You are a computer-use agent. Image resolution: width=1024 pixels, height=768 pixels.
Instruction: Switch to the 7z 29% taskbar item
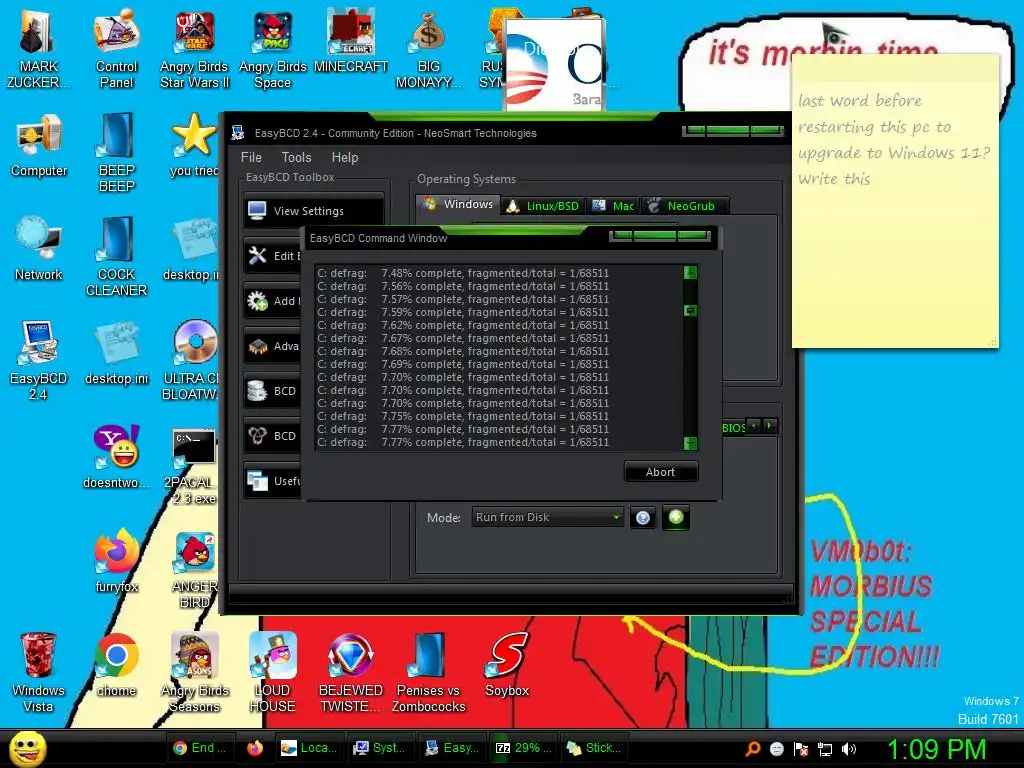pyautogui.click(x=523, y=748)
